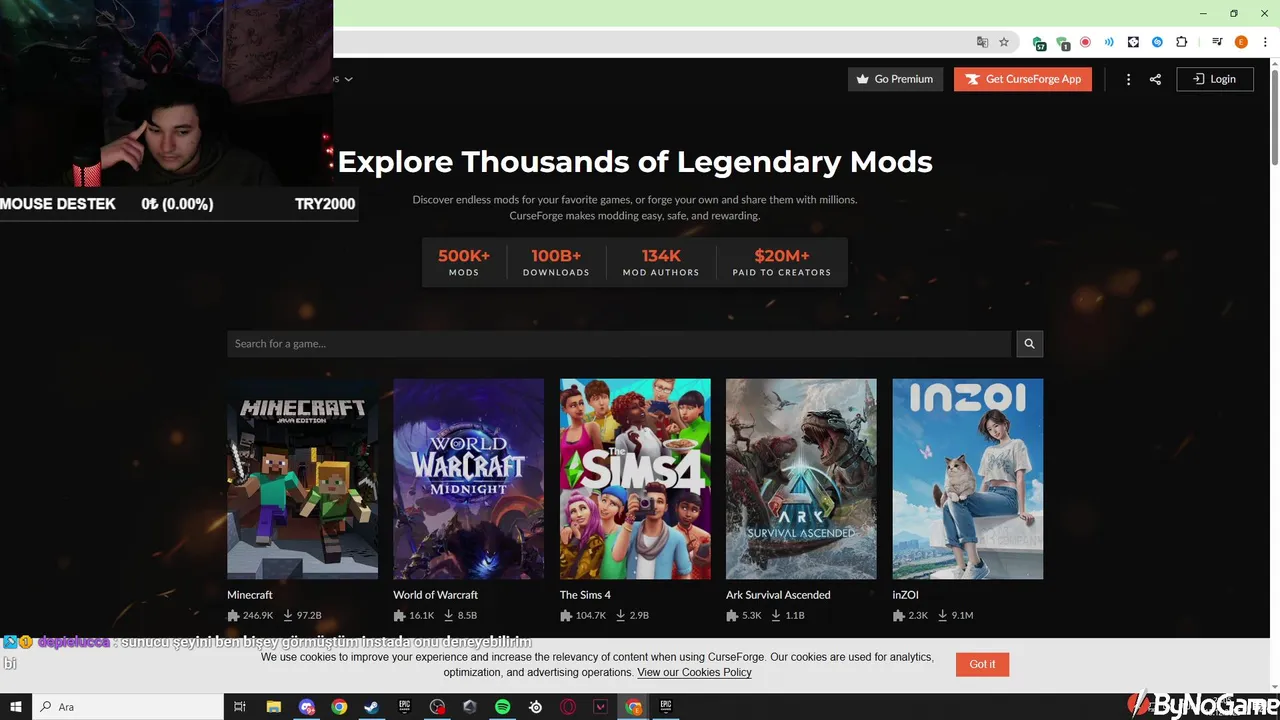This screenshot has width=1280, height=720.
Task: Open Task View from the taskbar
Action: 240,707
